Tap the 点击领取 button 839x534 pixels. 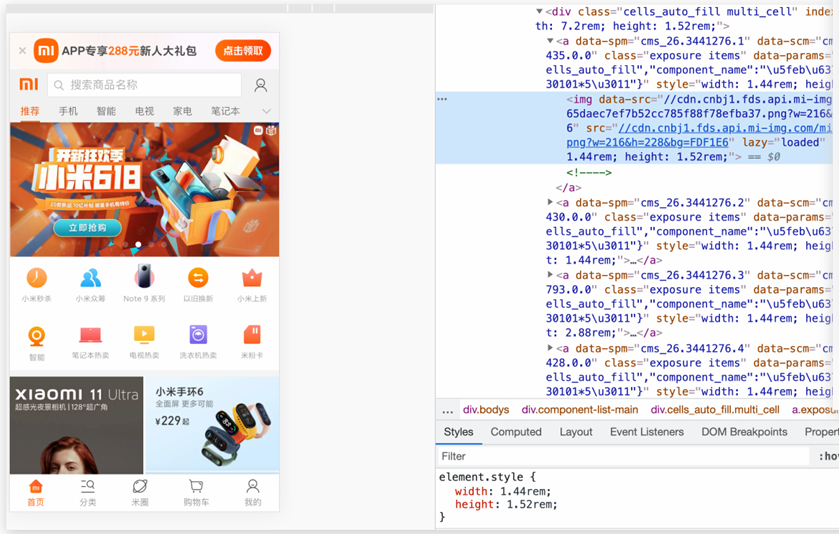[243, 51]
